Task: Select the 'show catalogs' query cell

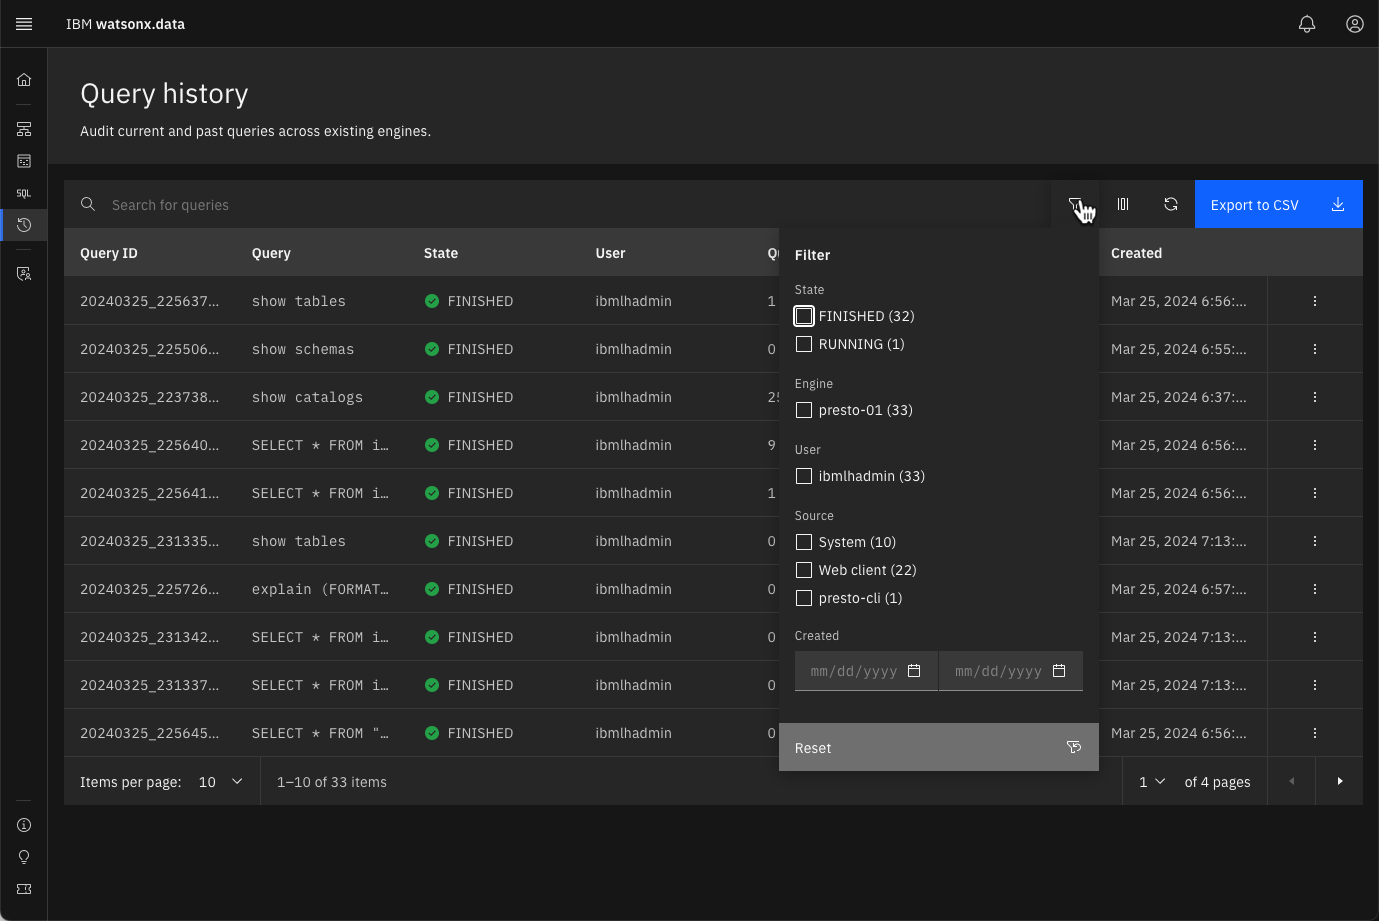Action: (x=307, y=397)
